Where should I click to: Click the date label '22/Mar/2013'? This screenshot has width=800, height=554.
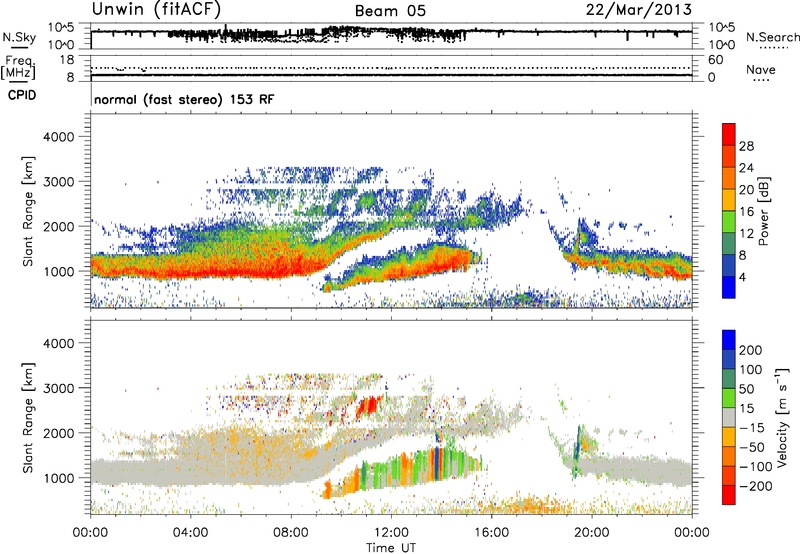click(638, 9)
